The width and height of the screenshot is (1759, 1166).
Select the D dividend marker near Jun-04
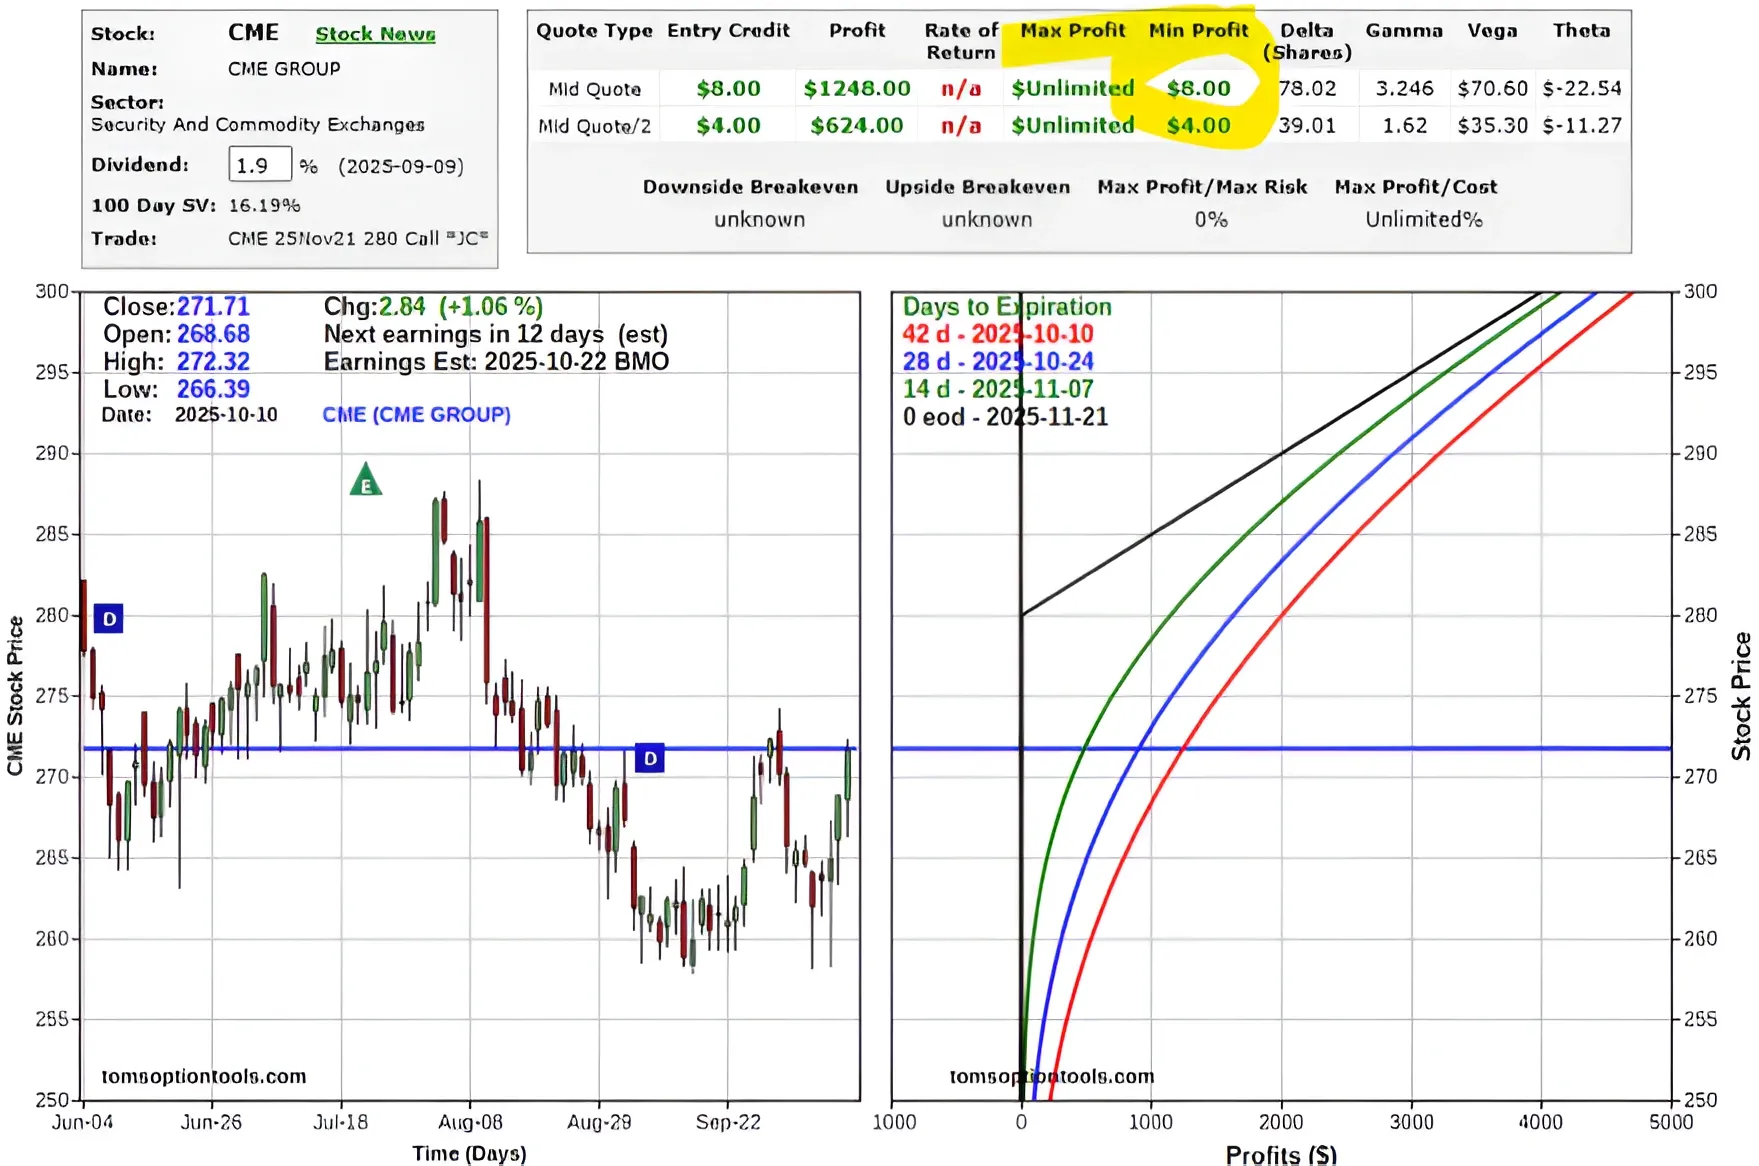pos(109,619)
